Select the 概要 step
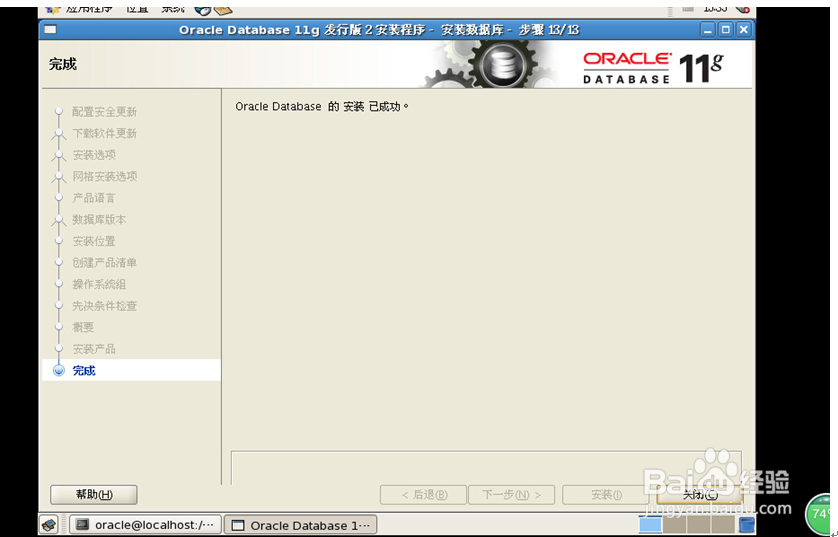 tap(83, 327)
